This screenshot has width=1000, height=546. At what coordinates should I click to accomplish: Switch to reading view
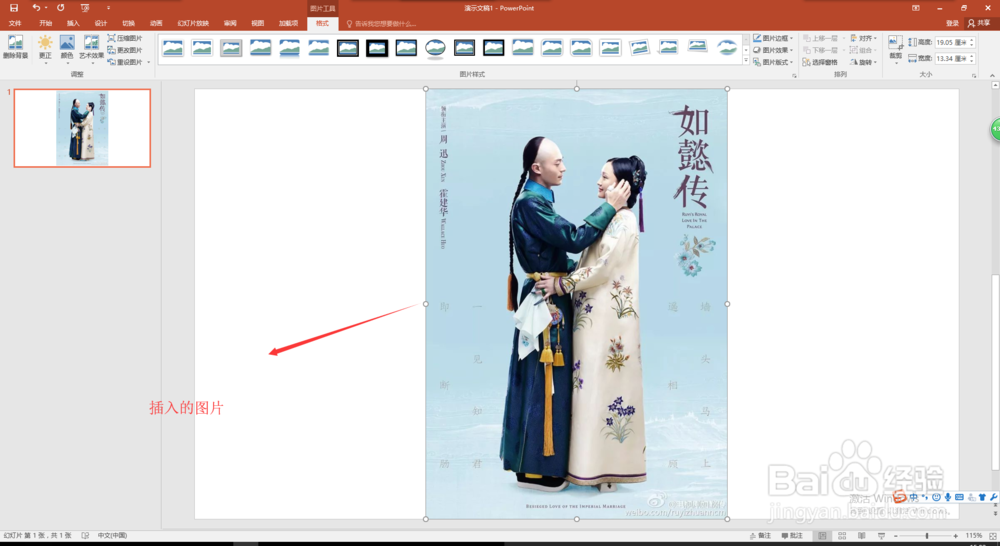tap(862, 536)
